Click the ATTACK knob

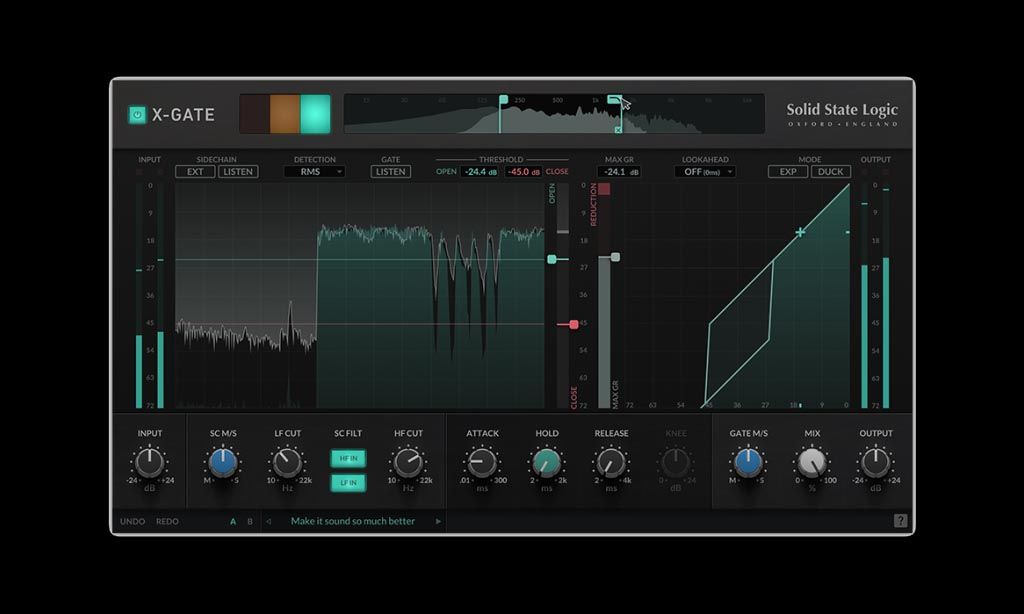point(482,462)
